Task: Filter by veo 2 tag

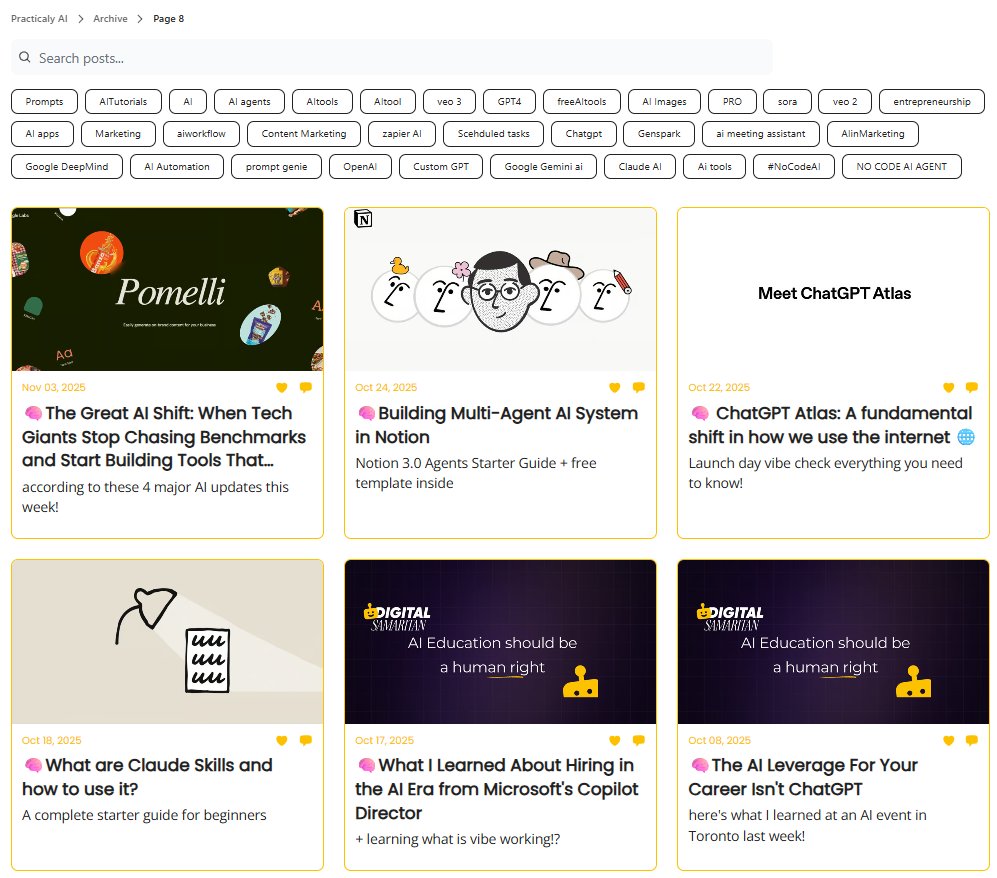Action: 845,102
